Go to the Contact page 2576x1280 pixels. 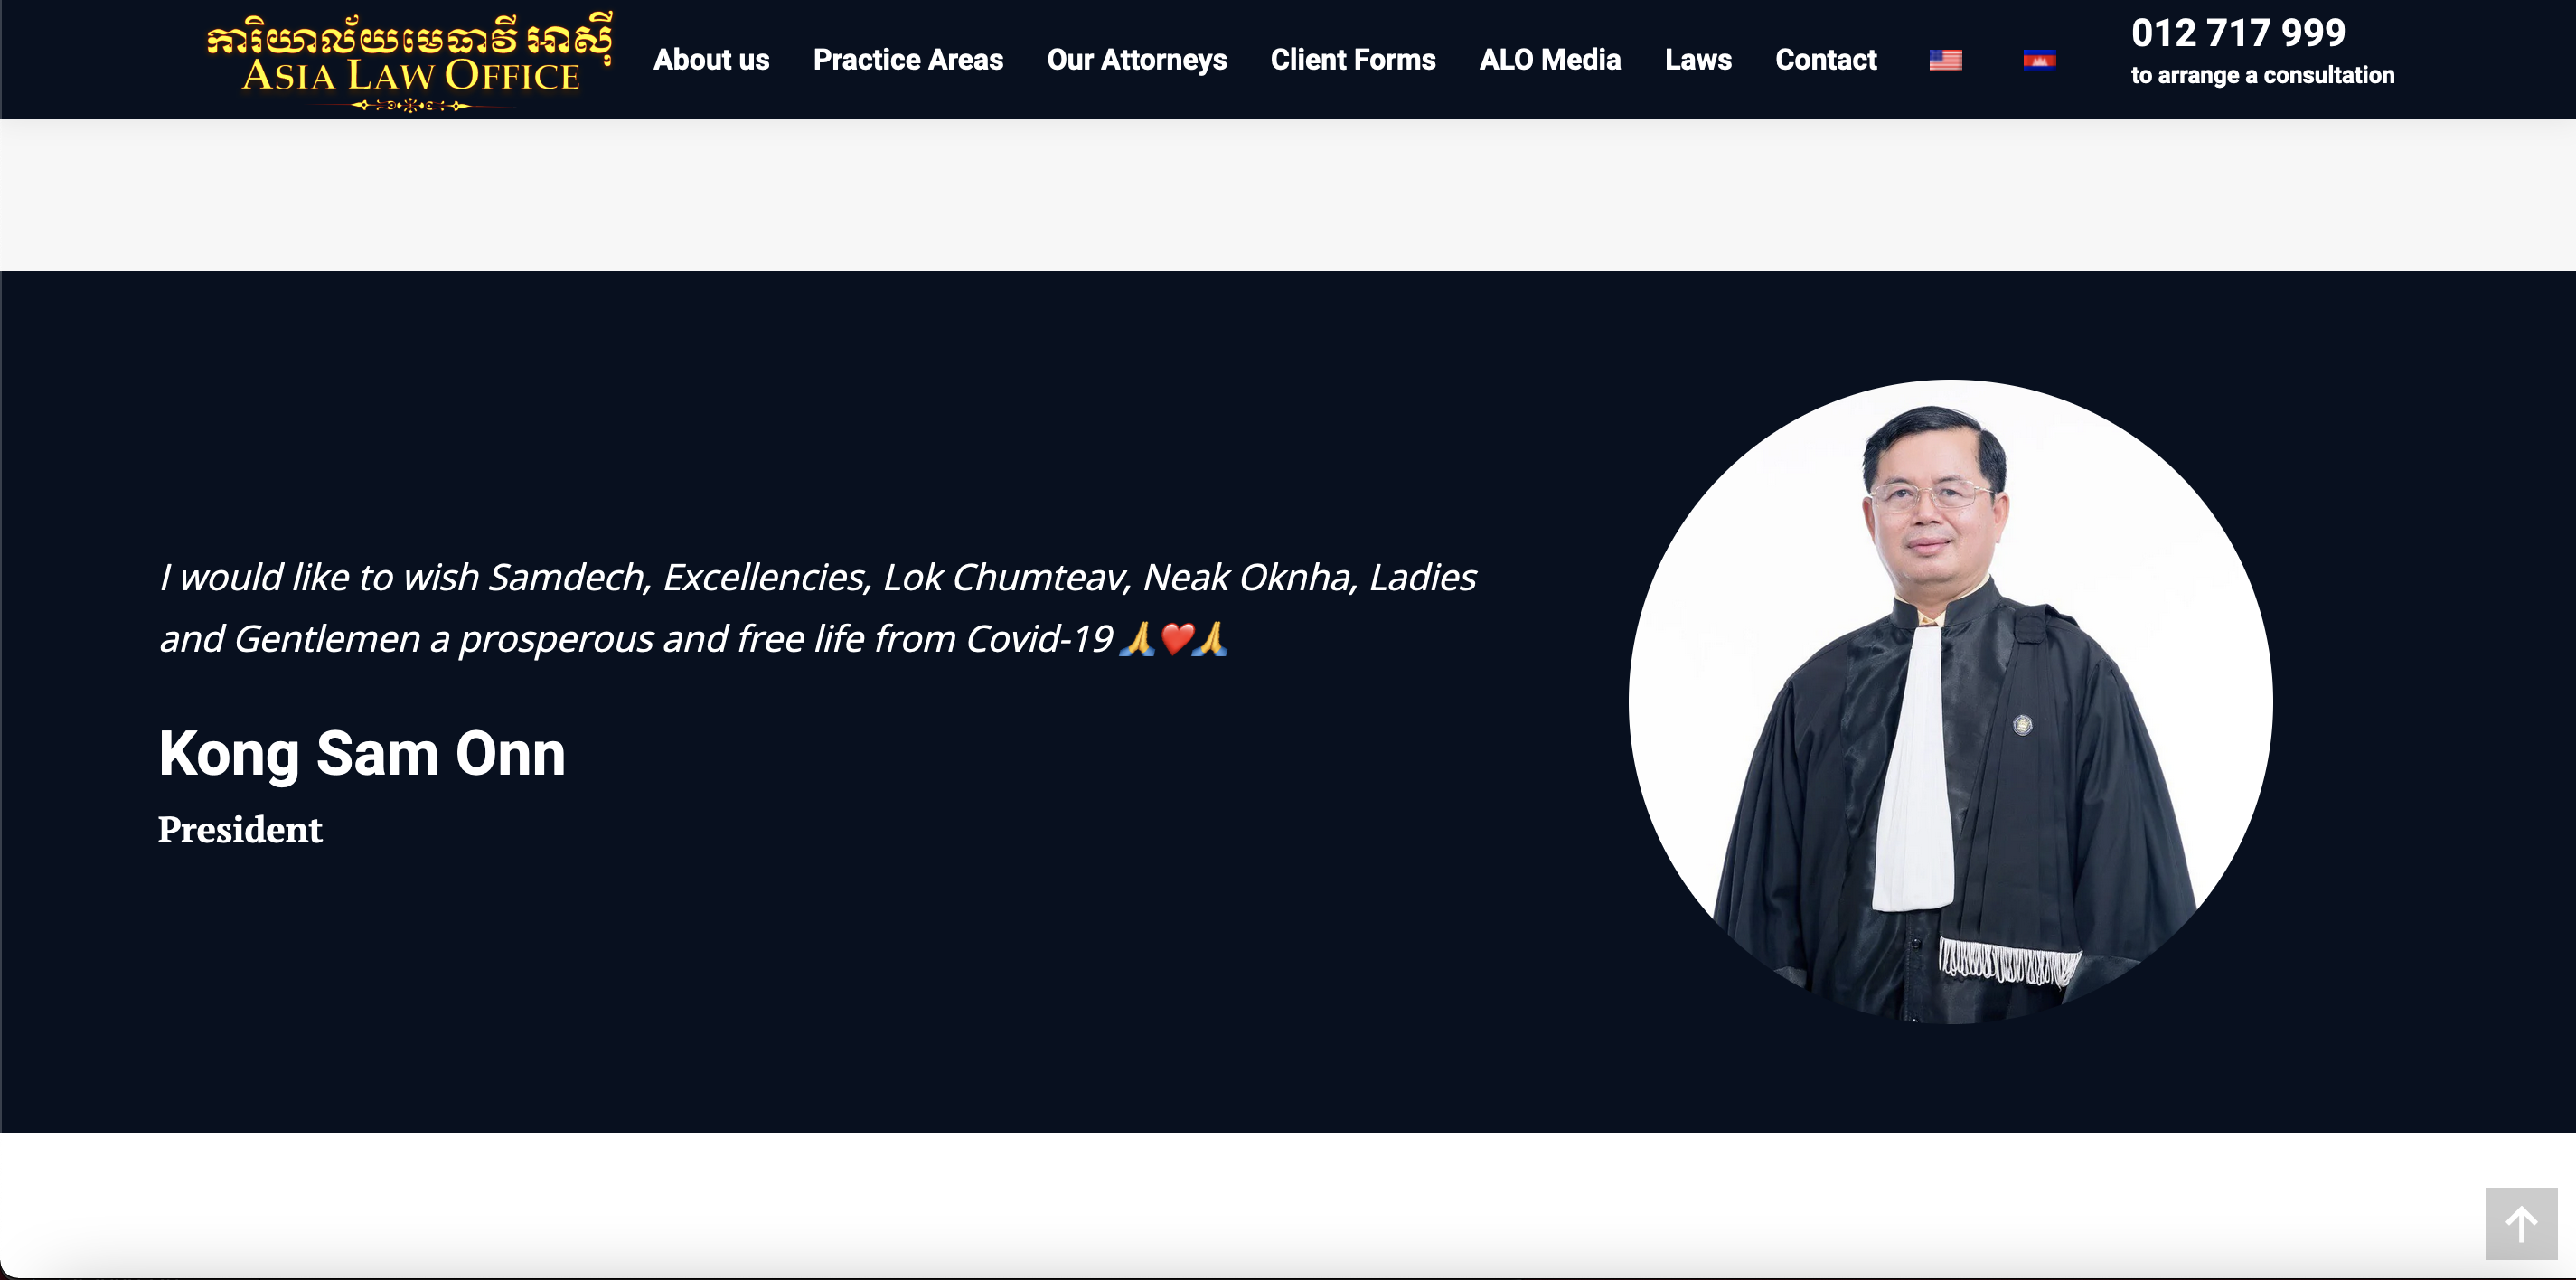(1826, 60)
